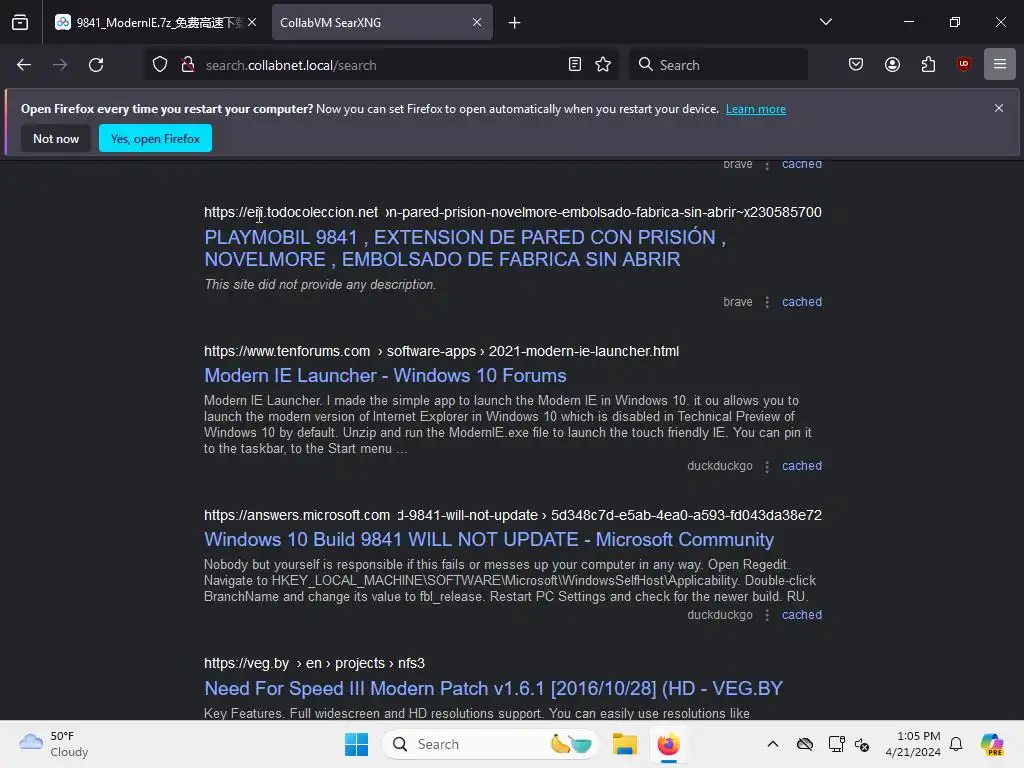Image resolution: width=1024 pixels, height=768 pixels.
Task: Click brave engine label on PLAYMOBIL result
Action: tap(737, 302)
